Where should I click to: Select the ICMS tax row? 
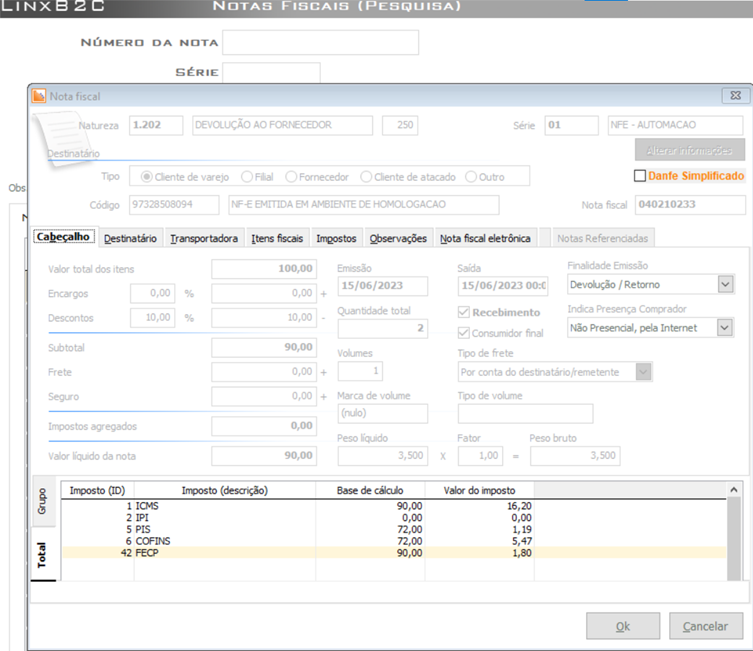(394, 506)
